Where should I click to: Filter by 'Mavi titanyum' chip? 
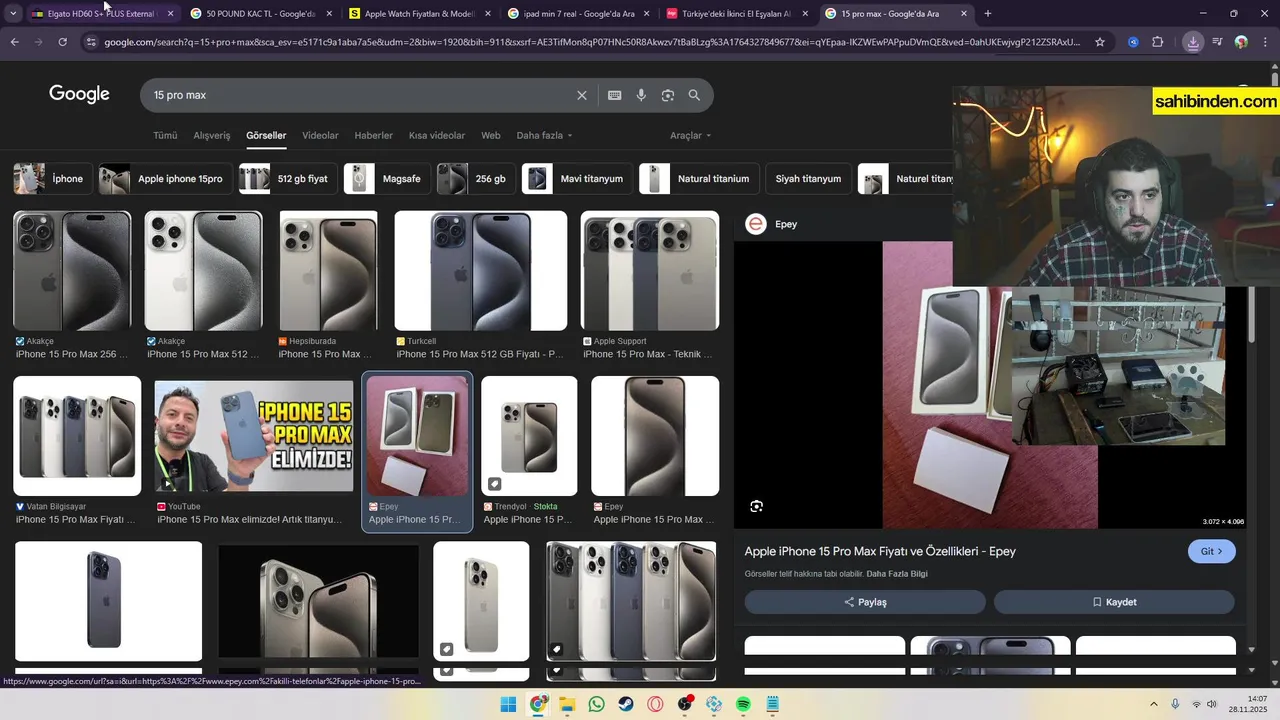[x=576, y=179]
